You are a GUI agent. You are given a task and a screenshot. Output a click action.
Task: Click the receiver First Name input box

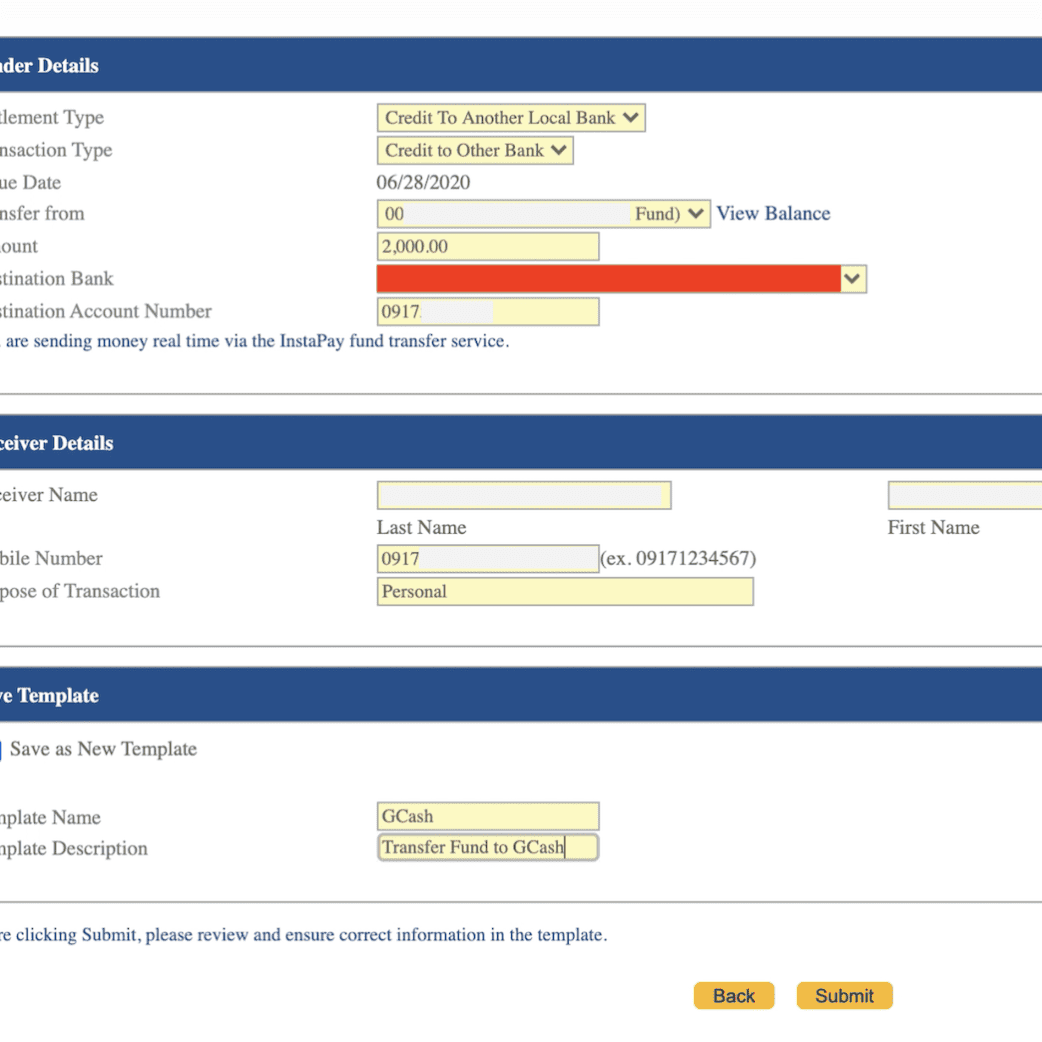click(x=964, y=495)
